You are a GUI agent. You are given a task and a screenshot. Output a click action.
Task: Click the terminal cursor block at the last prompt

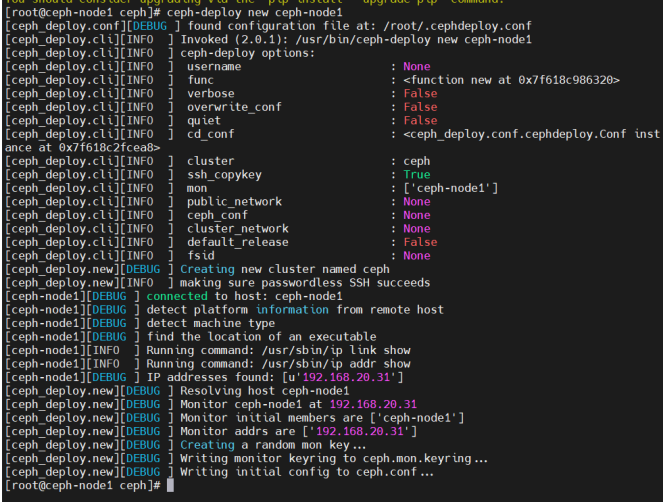click(x=170, y=485)
